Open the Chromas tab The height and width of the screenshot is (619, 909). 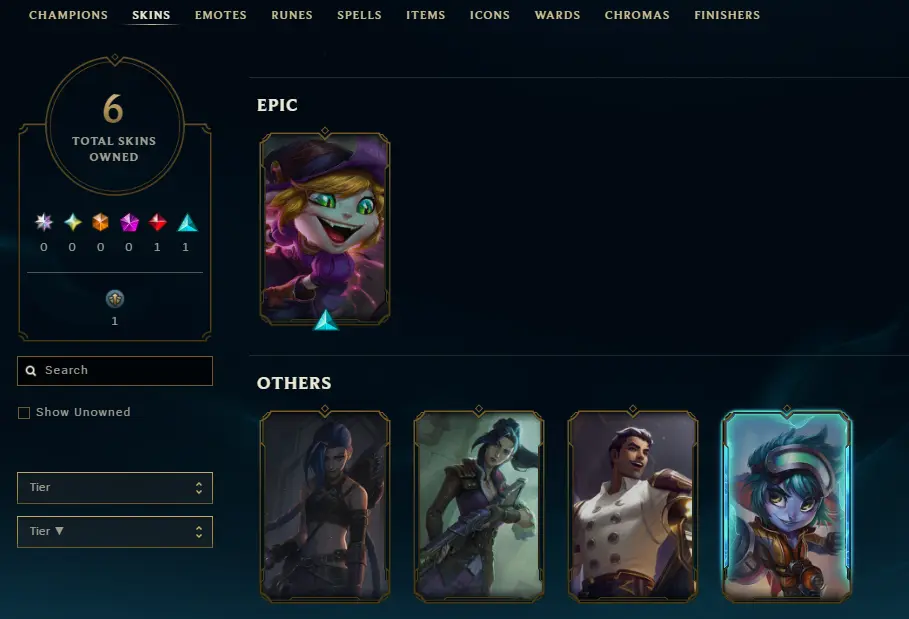[x=637, y=15]
